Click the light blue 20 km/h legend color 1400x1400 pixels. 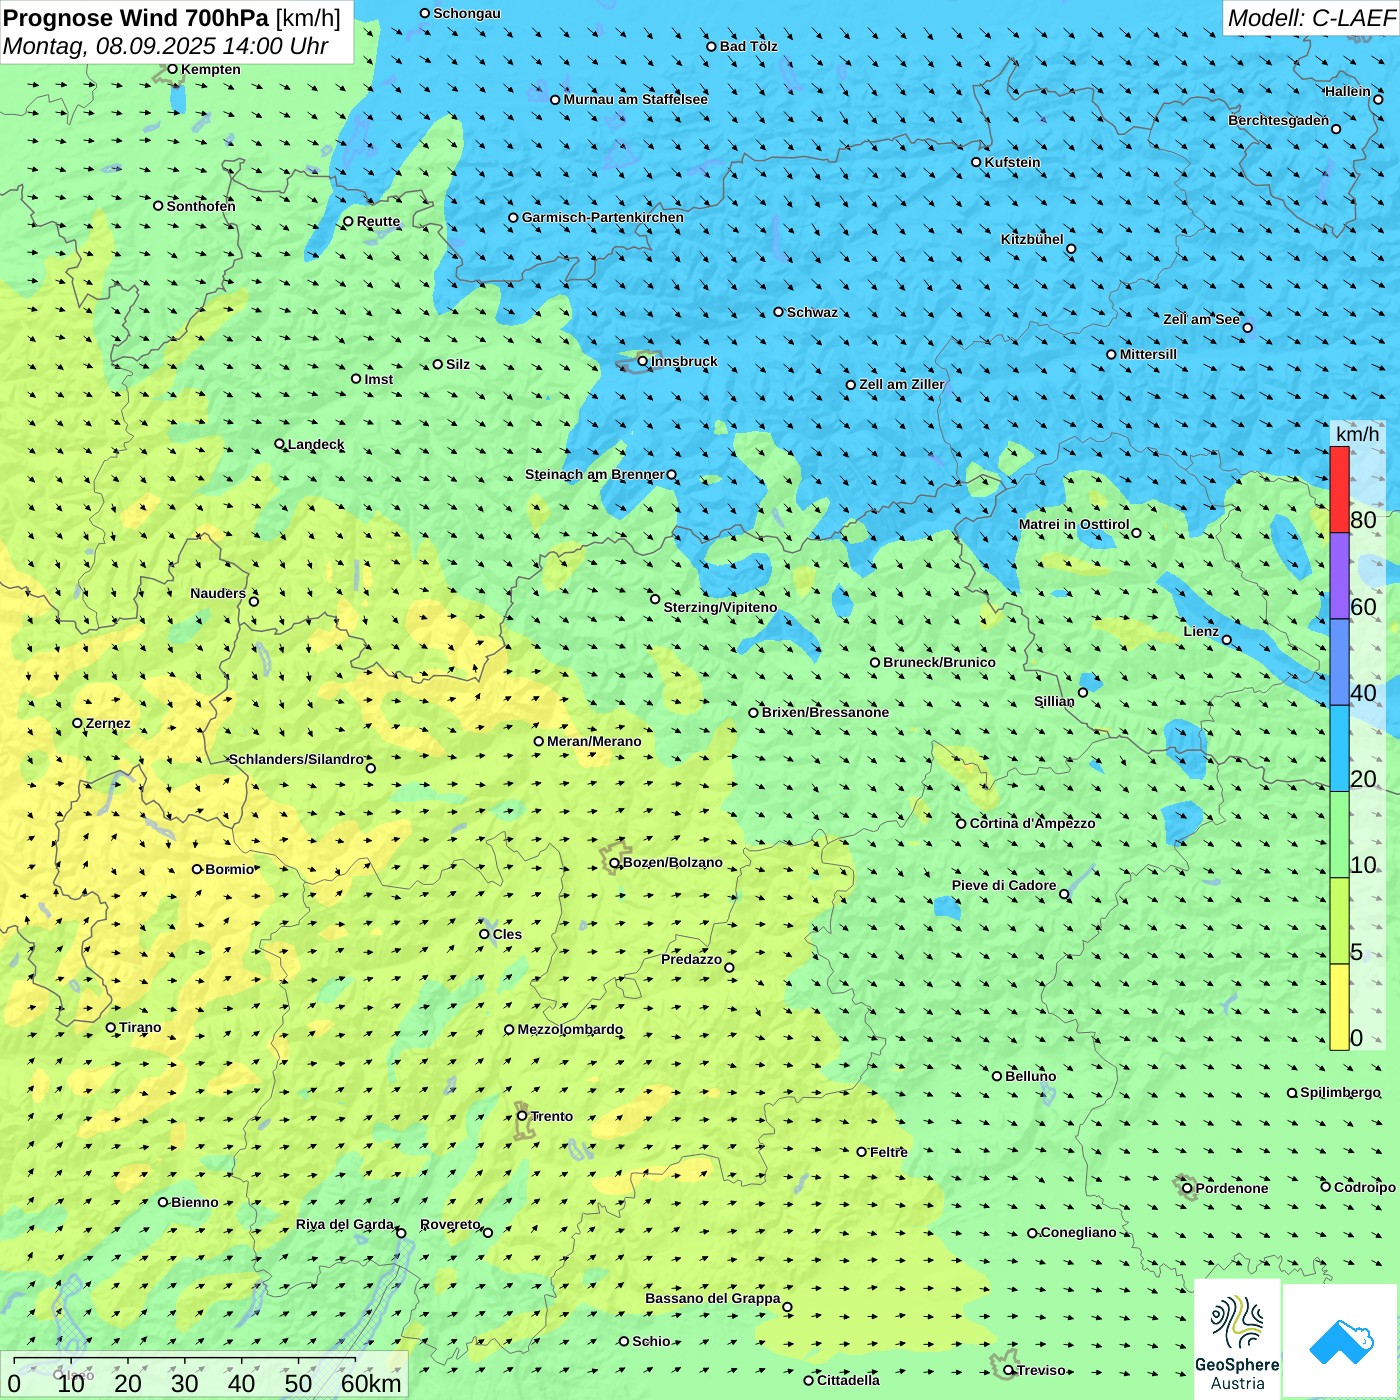[x=1339, y=749]
